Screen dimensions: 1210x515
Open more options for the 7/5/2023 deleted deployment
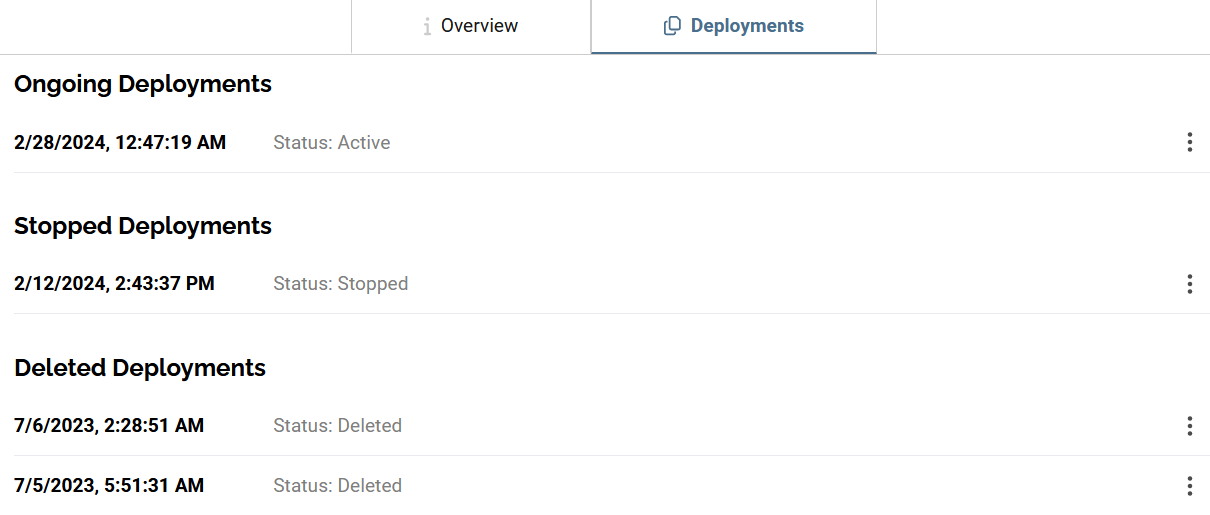(1189, 486)
